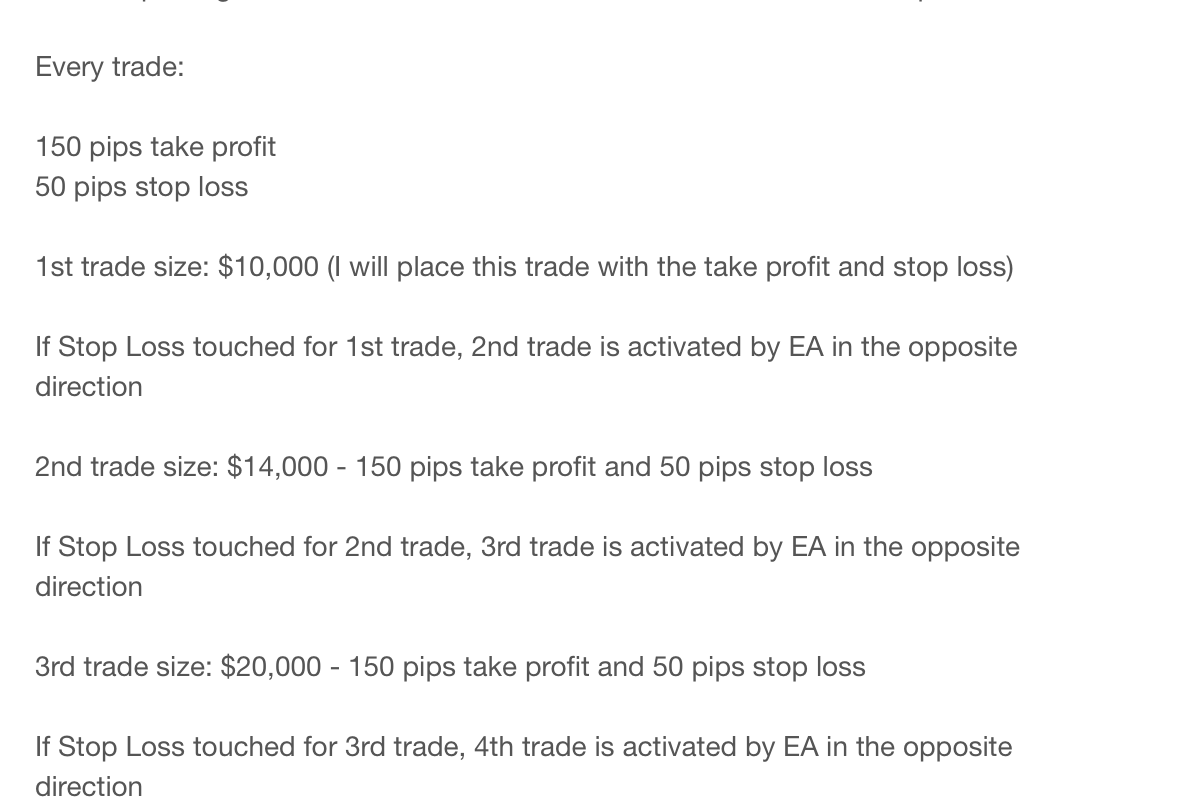This screenshot has width=1194, height=808.
Task: Click the "$10,000" amount
Action: click(268, 267)
